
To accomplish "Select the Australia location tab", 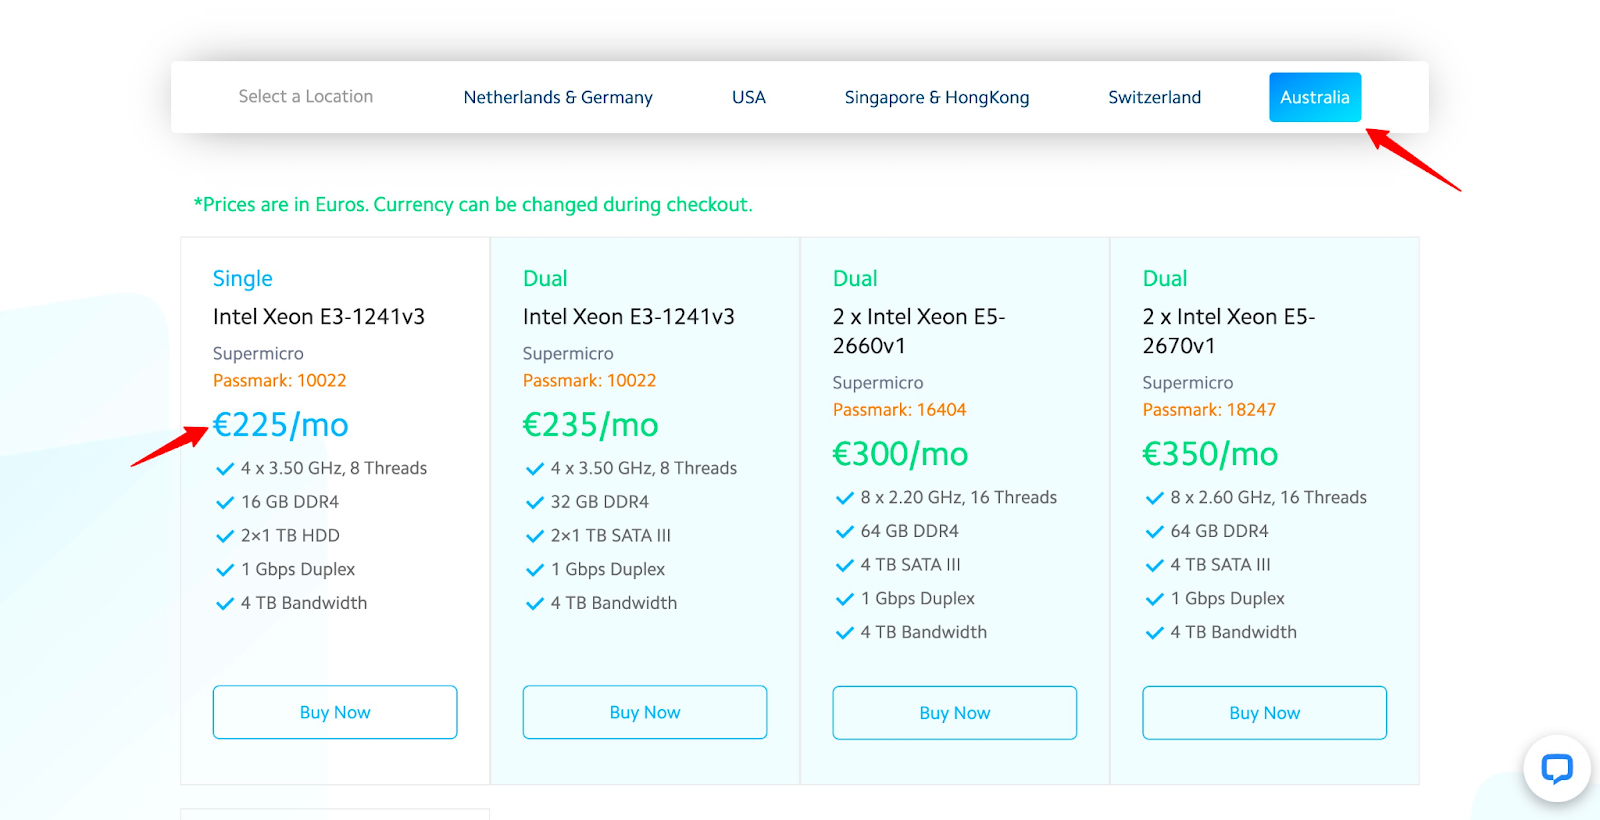I will 1314,97.
